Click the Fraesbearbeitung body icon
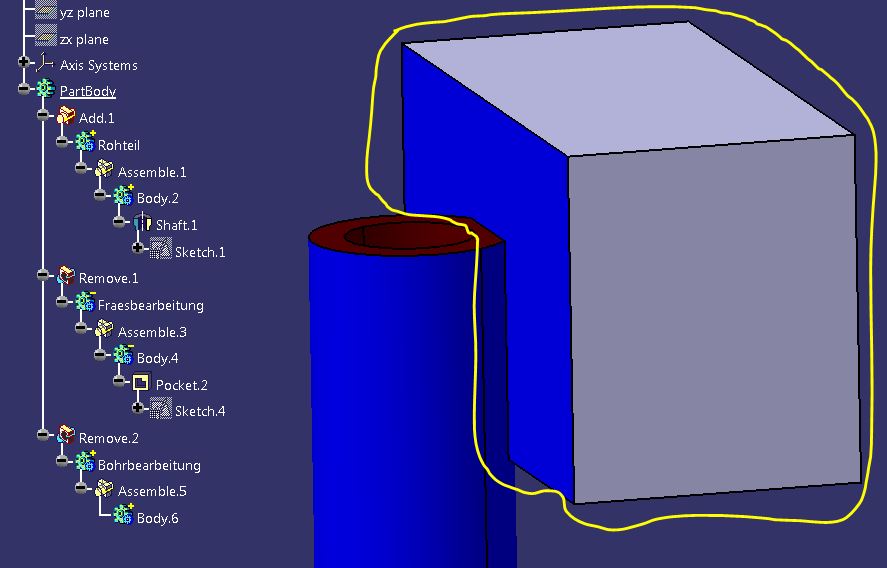Image resolution: width=887 pixels, height=568 pixels. point(85,302)
